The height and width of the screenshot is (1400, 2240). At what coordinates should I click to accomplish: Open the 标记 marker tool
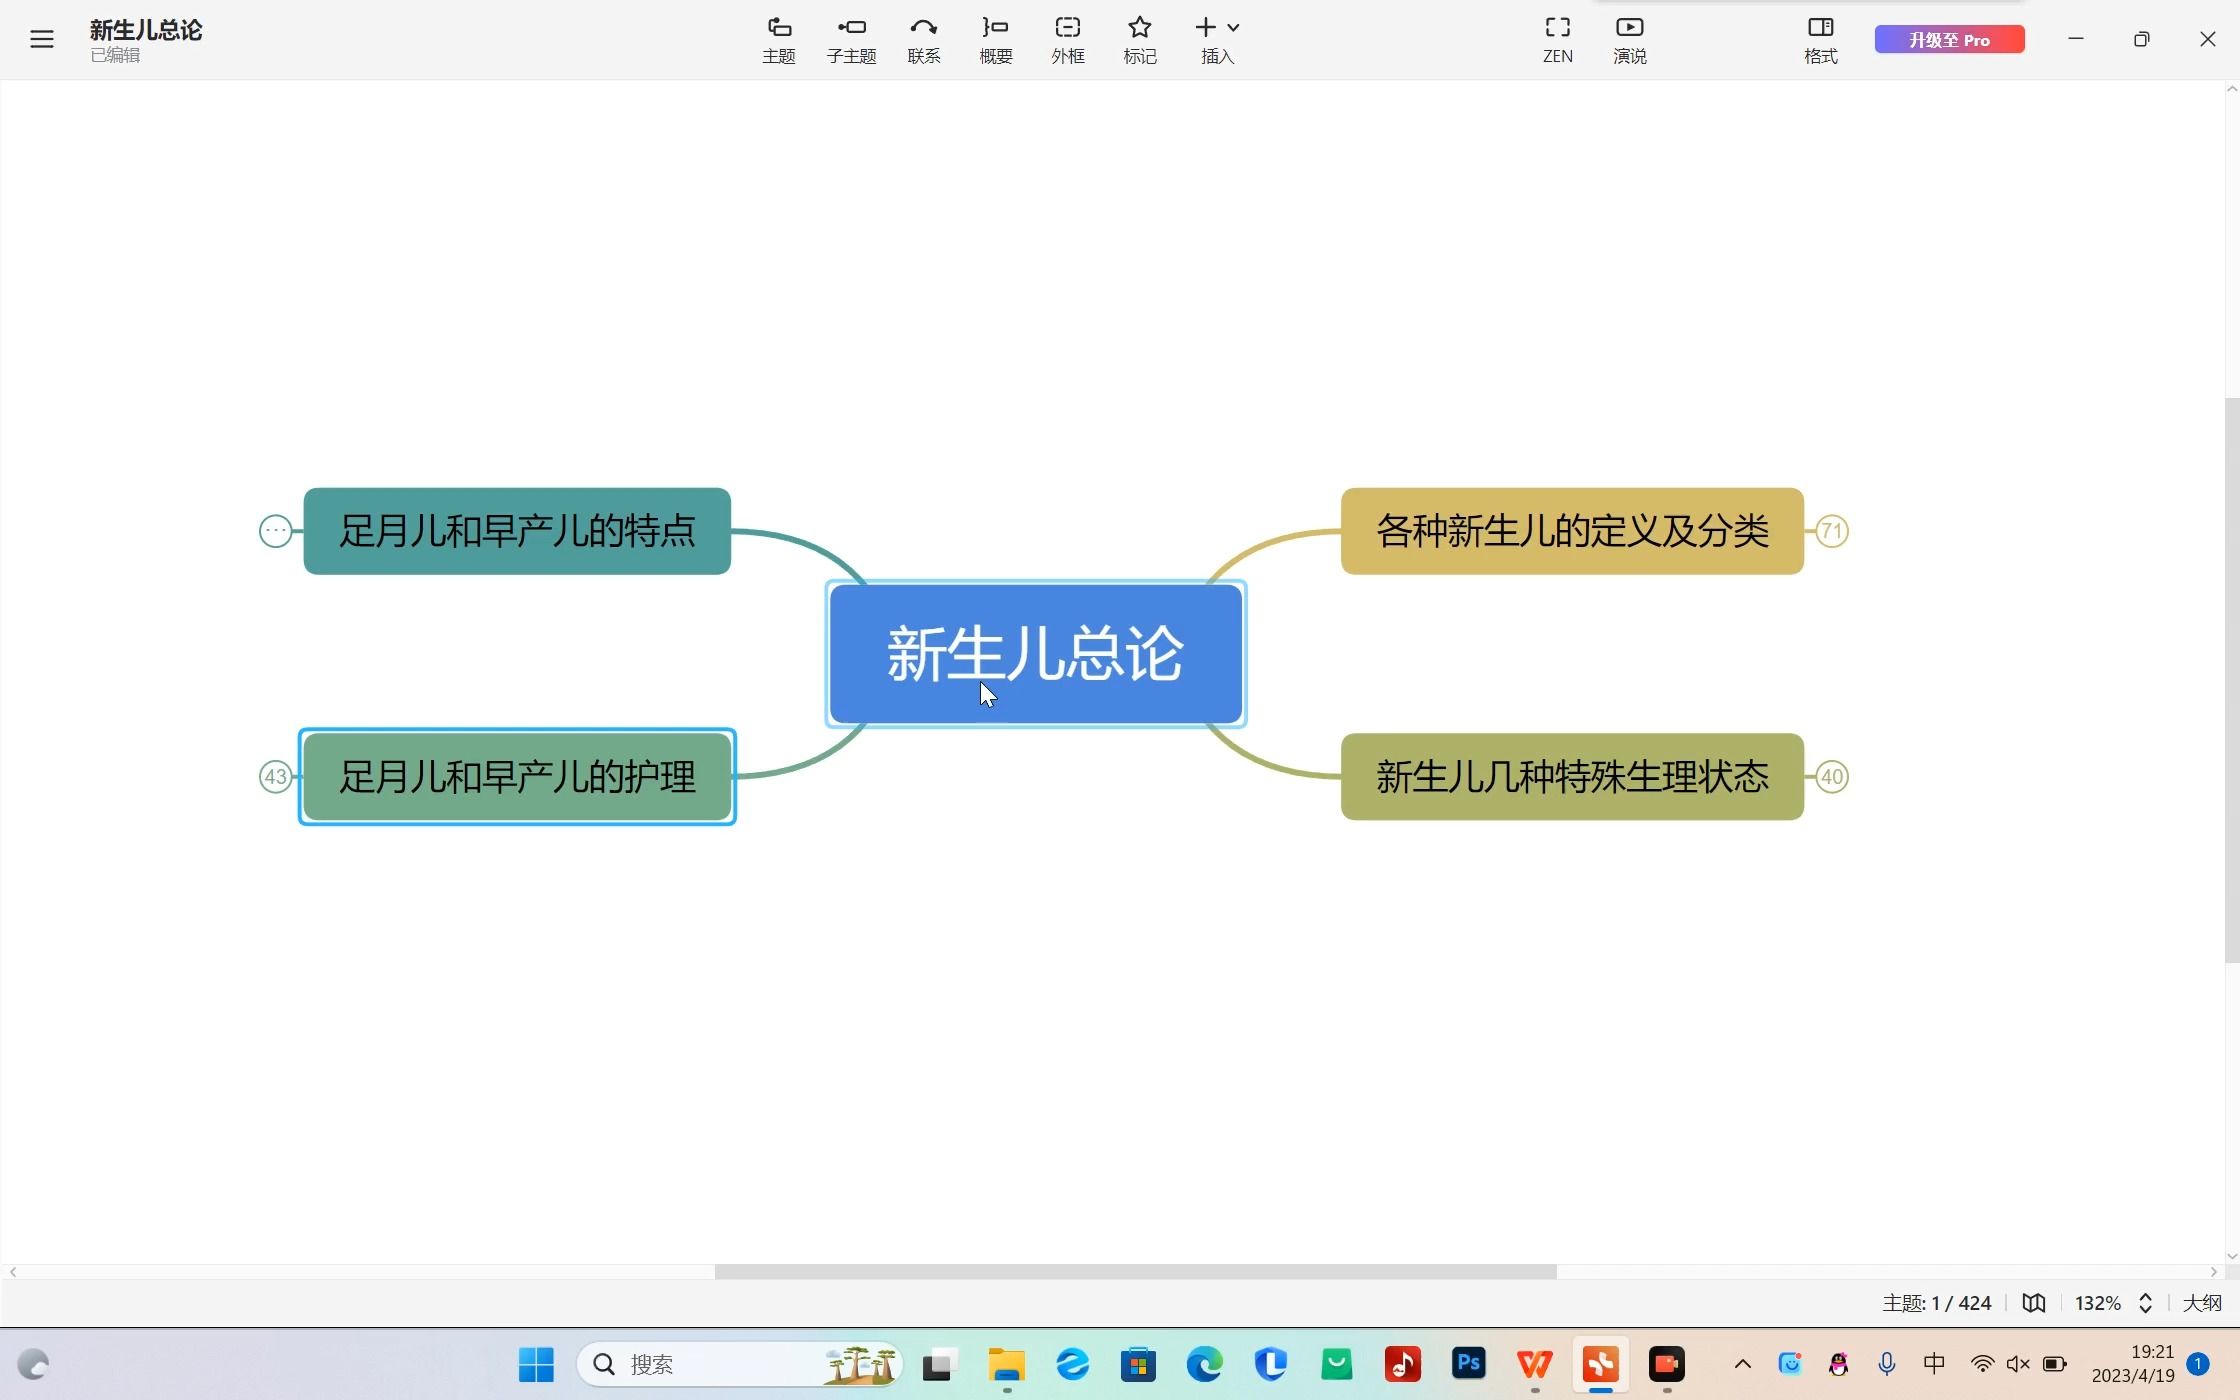pos(1139,40)
